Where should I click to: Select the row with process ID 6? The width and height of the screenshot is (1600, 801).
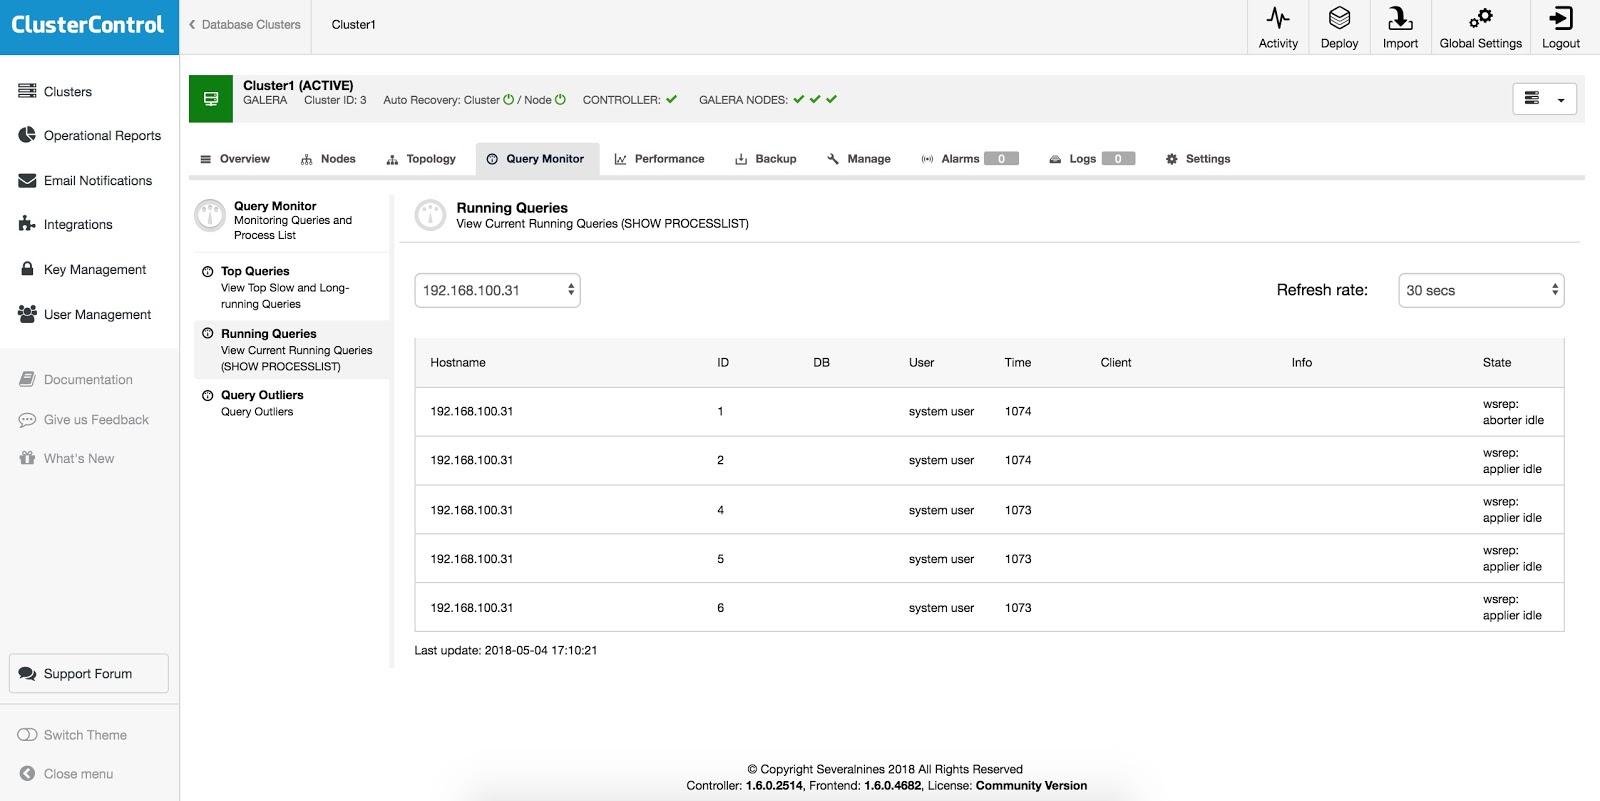coord(989,608)
